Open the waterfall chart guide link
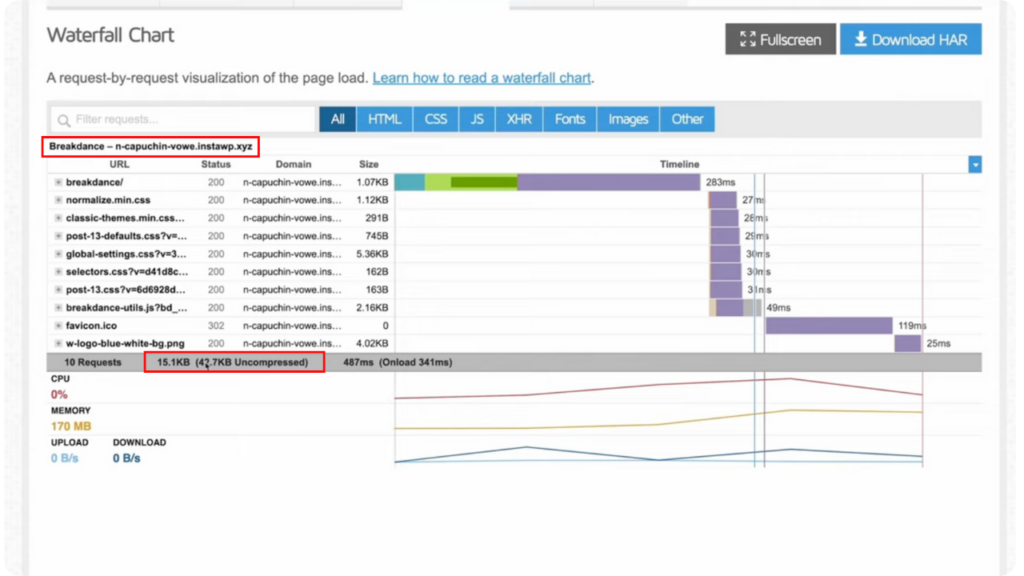Screen dimensions: 1024x576 pyautogui.click(x=481, y=78)
